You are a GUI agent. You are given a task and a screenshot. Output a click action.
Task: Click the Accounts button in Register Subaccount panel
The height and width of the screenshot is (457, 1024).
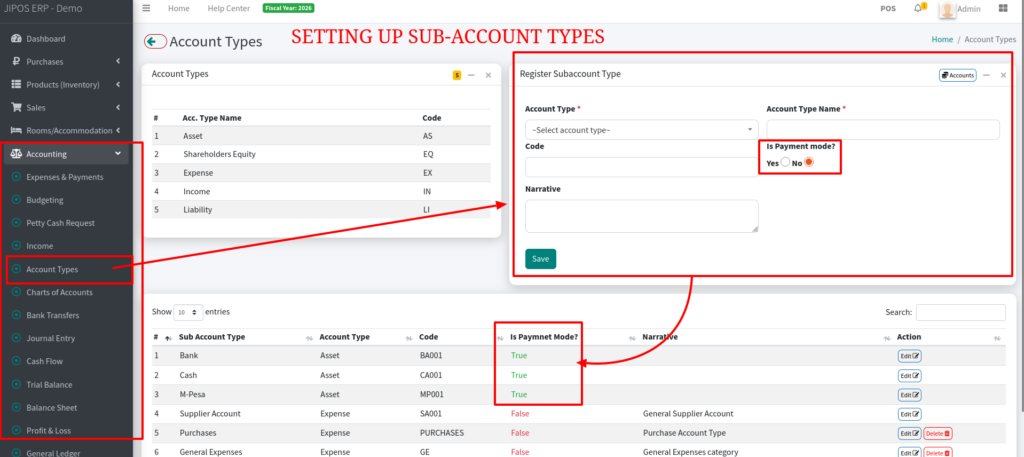click(x=958, y=75)
